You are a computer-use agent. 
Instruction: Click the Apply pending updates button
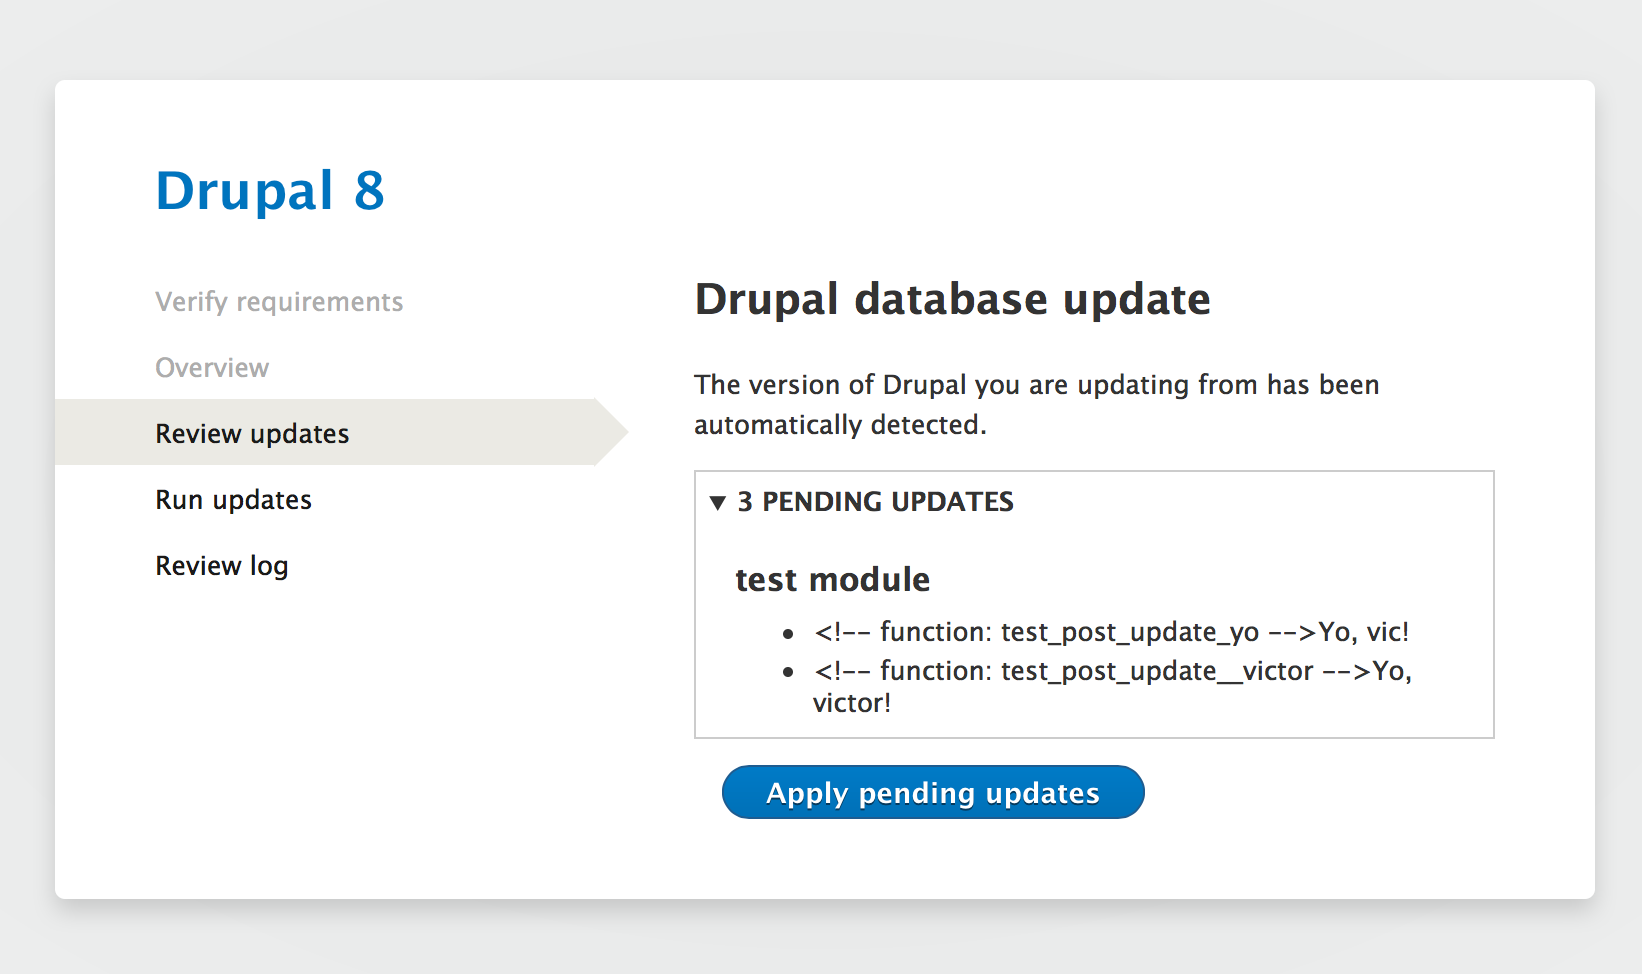932,792
